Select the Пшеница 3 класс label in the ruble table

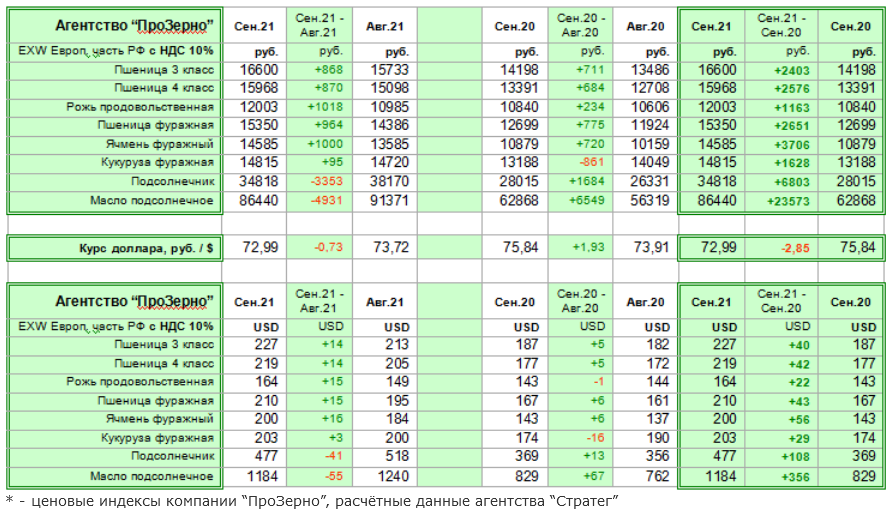(164, 71)
